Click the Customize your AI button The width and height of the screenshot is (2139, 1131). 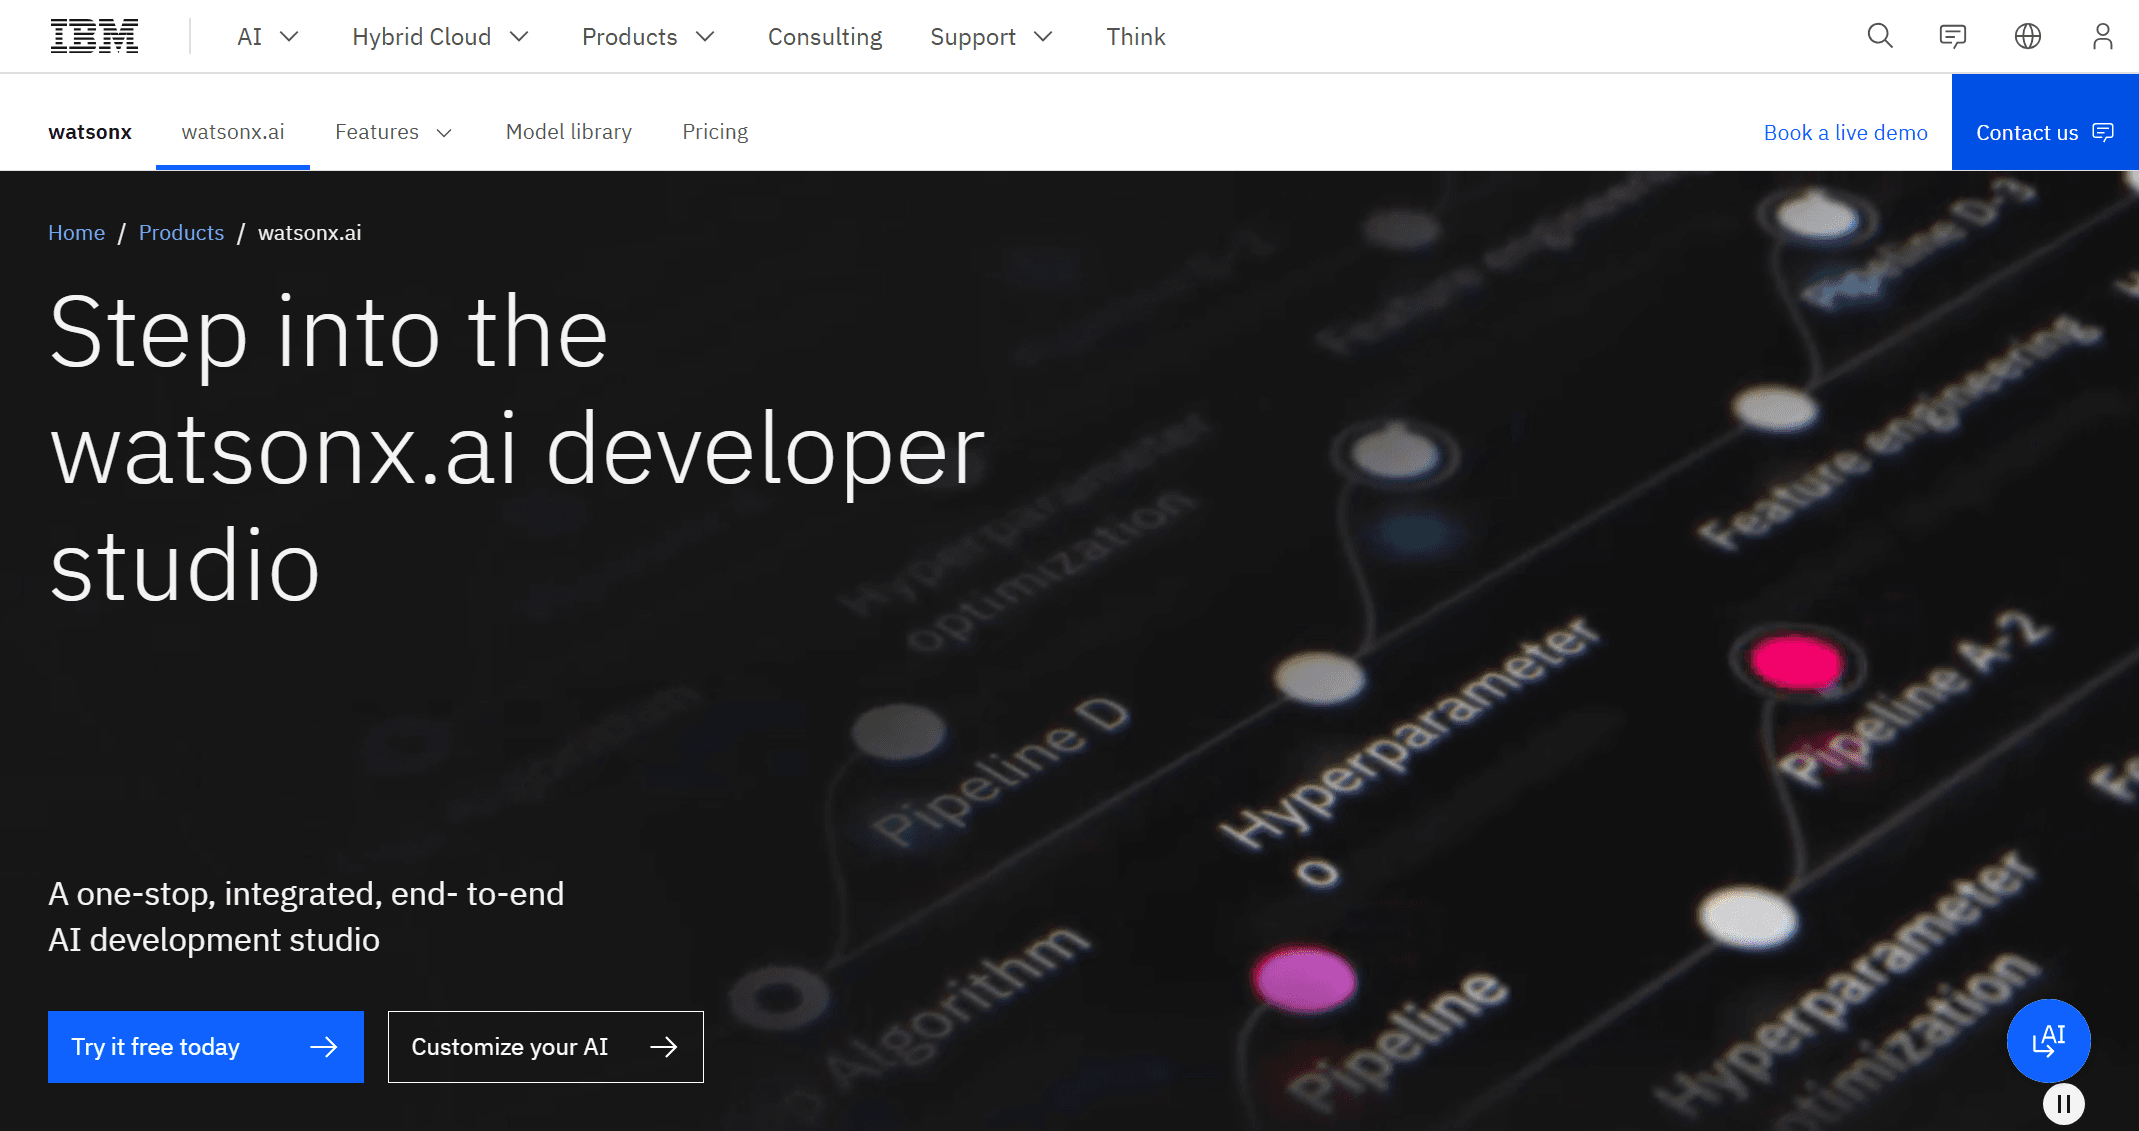545,1047
